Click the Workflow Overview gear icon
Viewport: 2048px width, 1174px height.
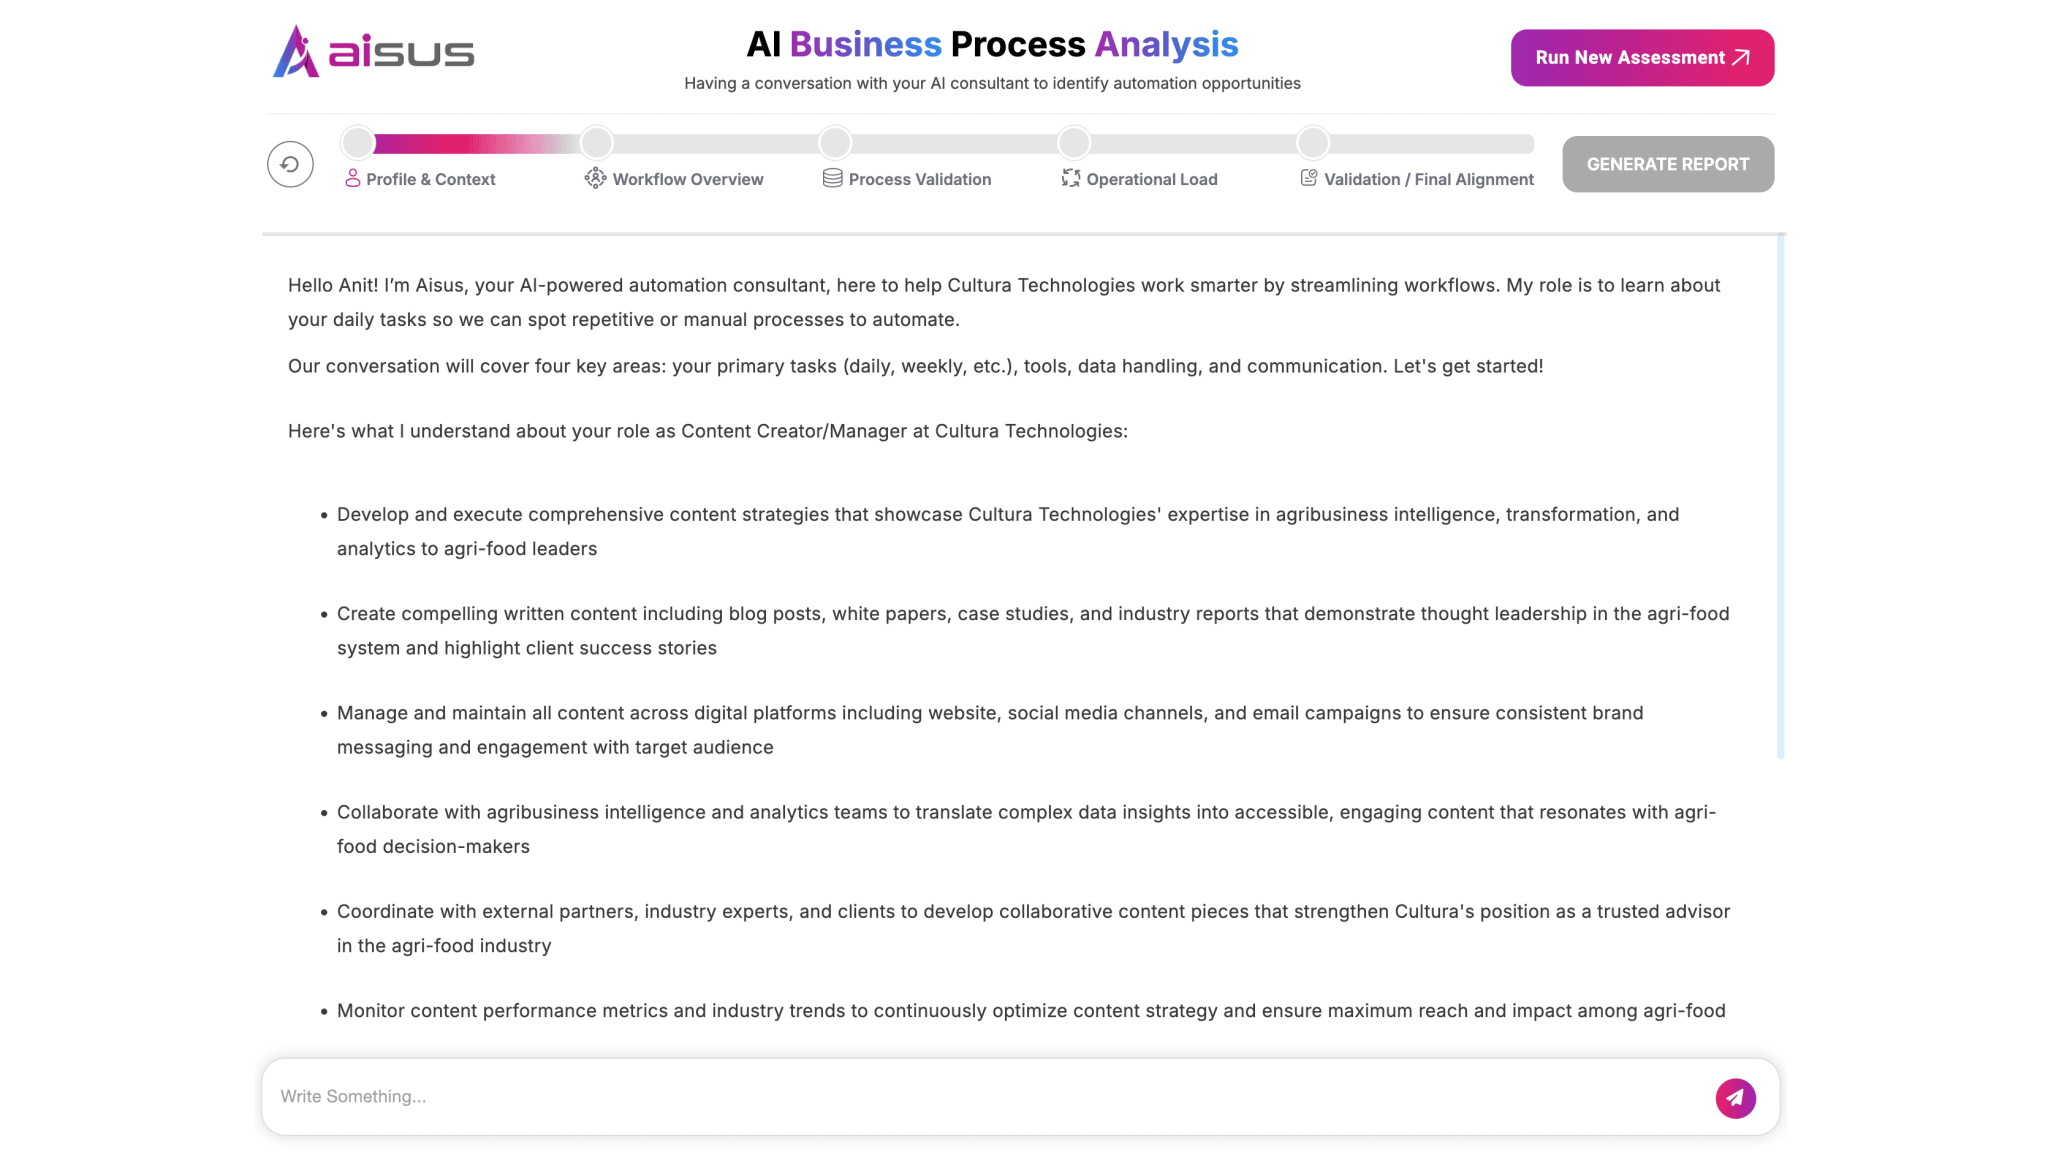click(x=595, y=178)
